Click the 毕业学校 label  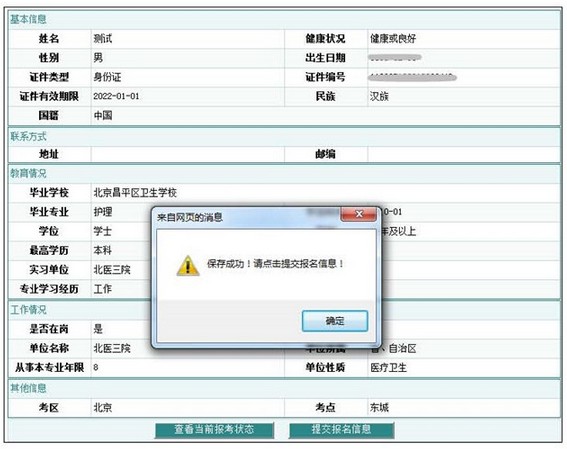49,193
